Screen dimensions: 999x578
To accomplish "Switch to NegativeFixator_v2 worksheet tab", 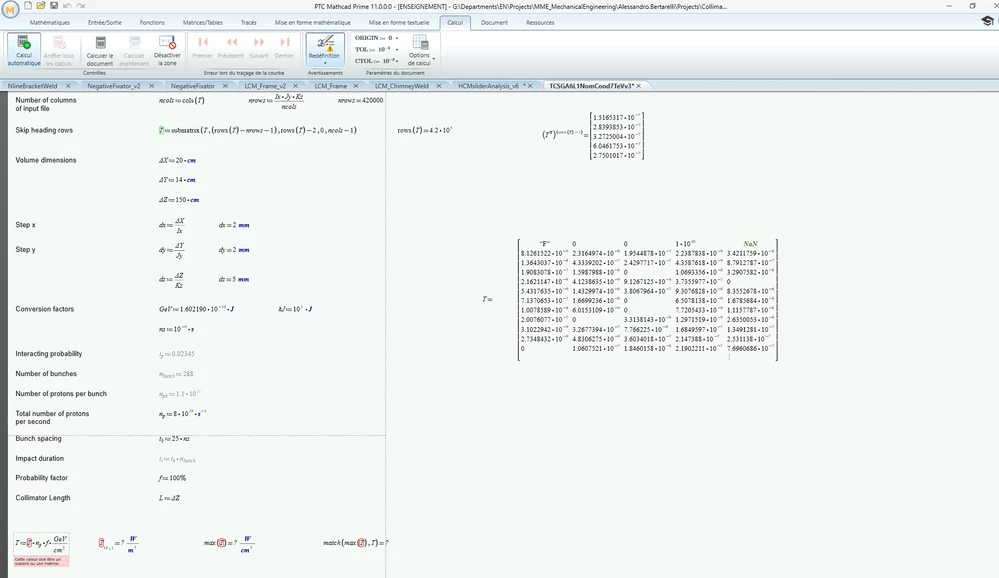I will [113, 86].
